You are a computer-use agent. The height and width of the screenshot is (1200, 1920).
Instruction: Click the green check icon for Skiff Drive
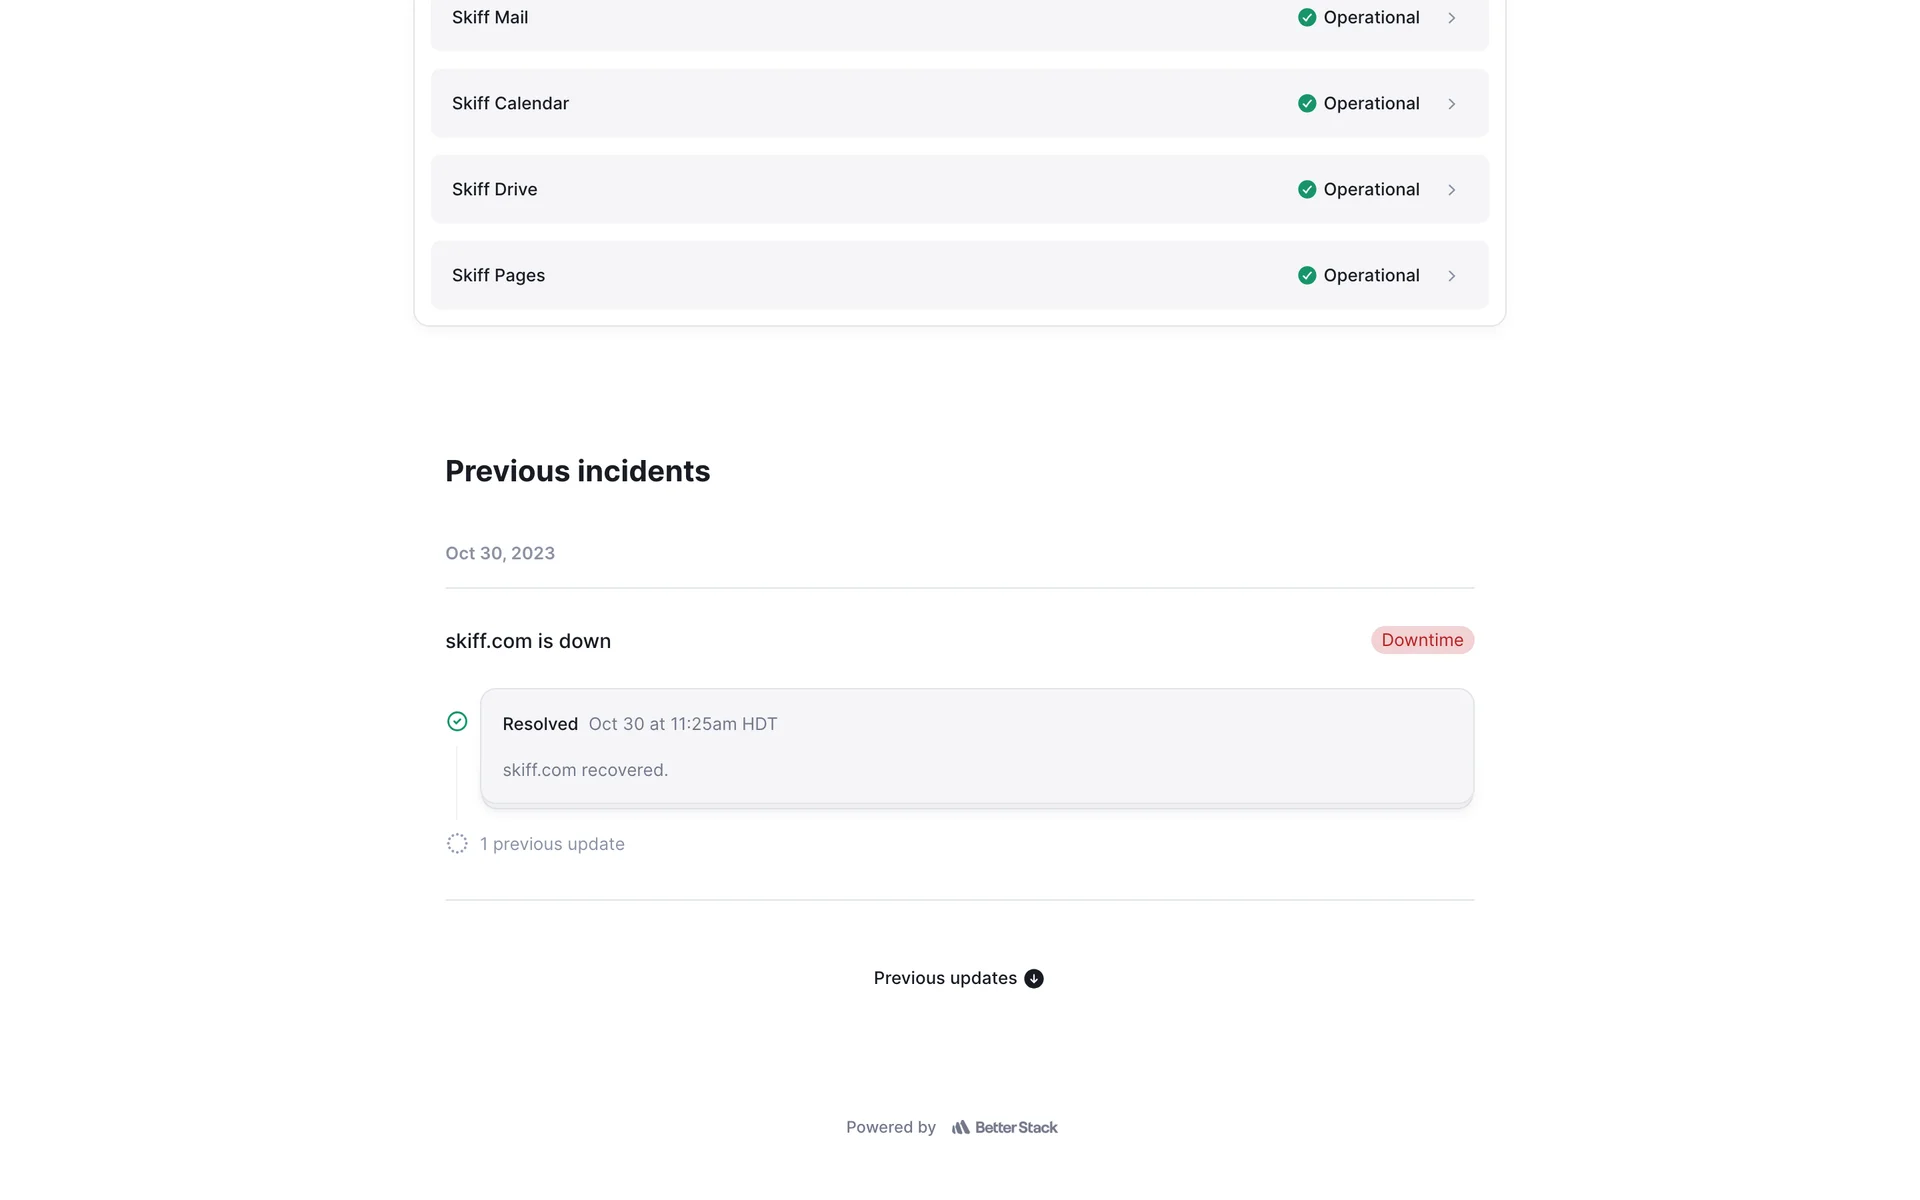tap(1306, 189)
